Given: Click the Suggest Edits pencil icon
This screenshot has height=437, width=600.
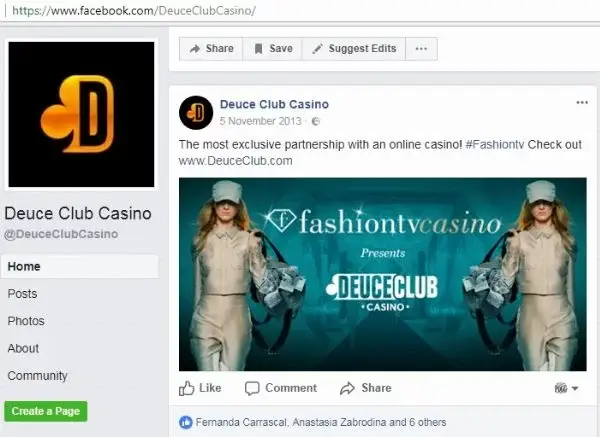Looking at the screenshot, I should [317, 49].
